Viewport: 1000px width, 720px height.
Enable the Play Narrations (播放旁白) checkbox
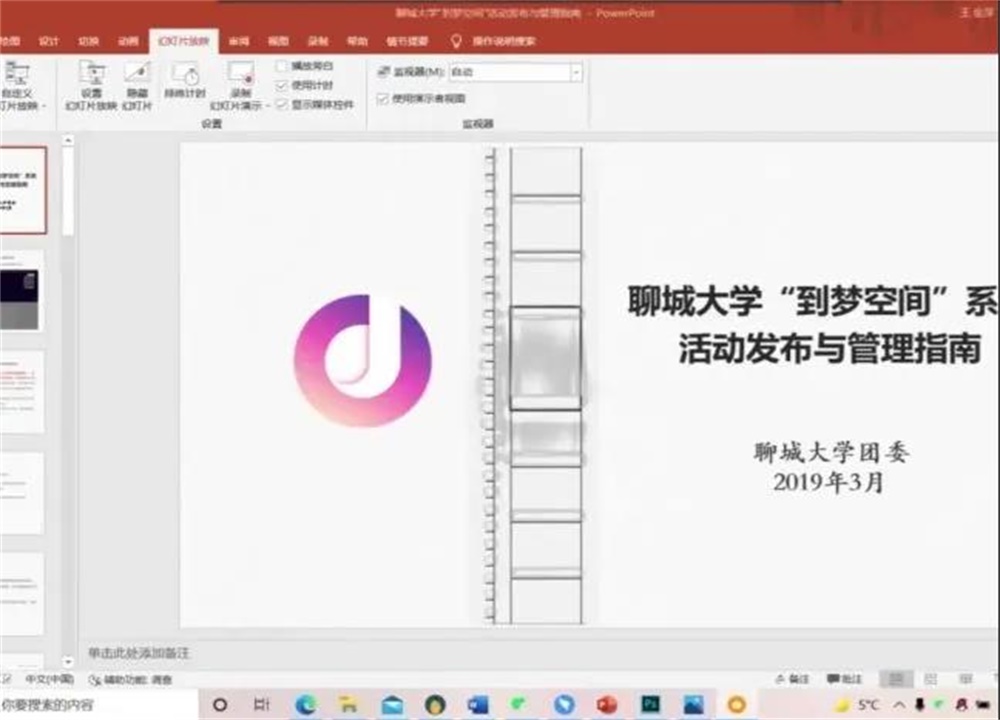point(280,65)
